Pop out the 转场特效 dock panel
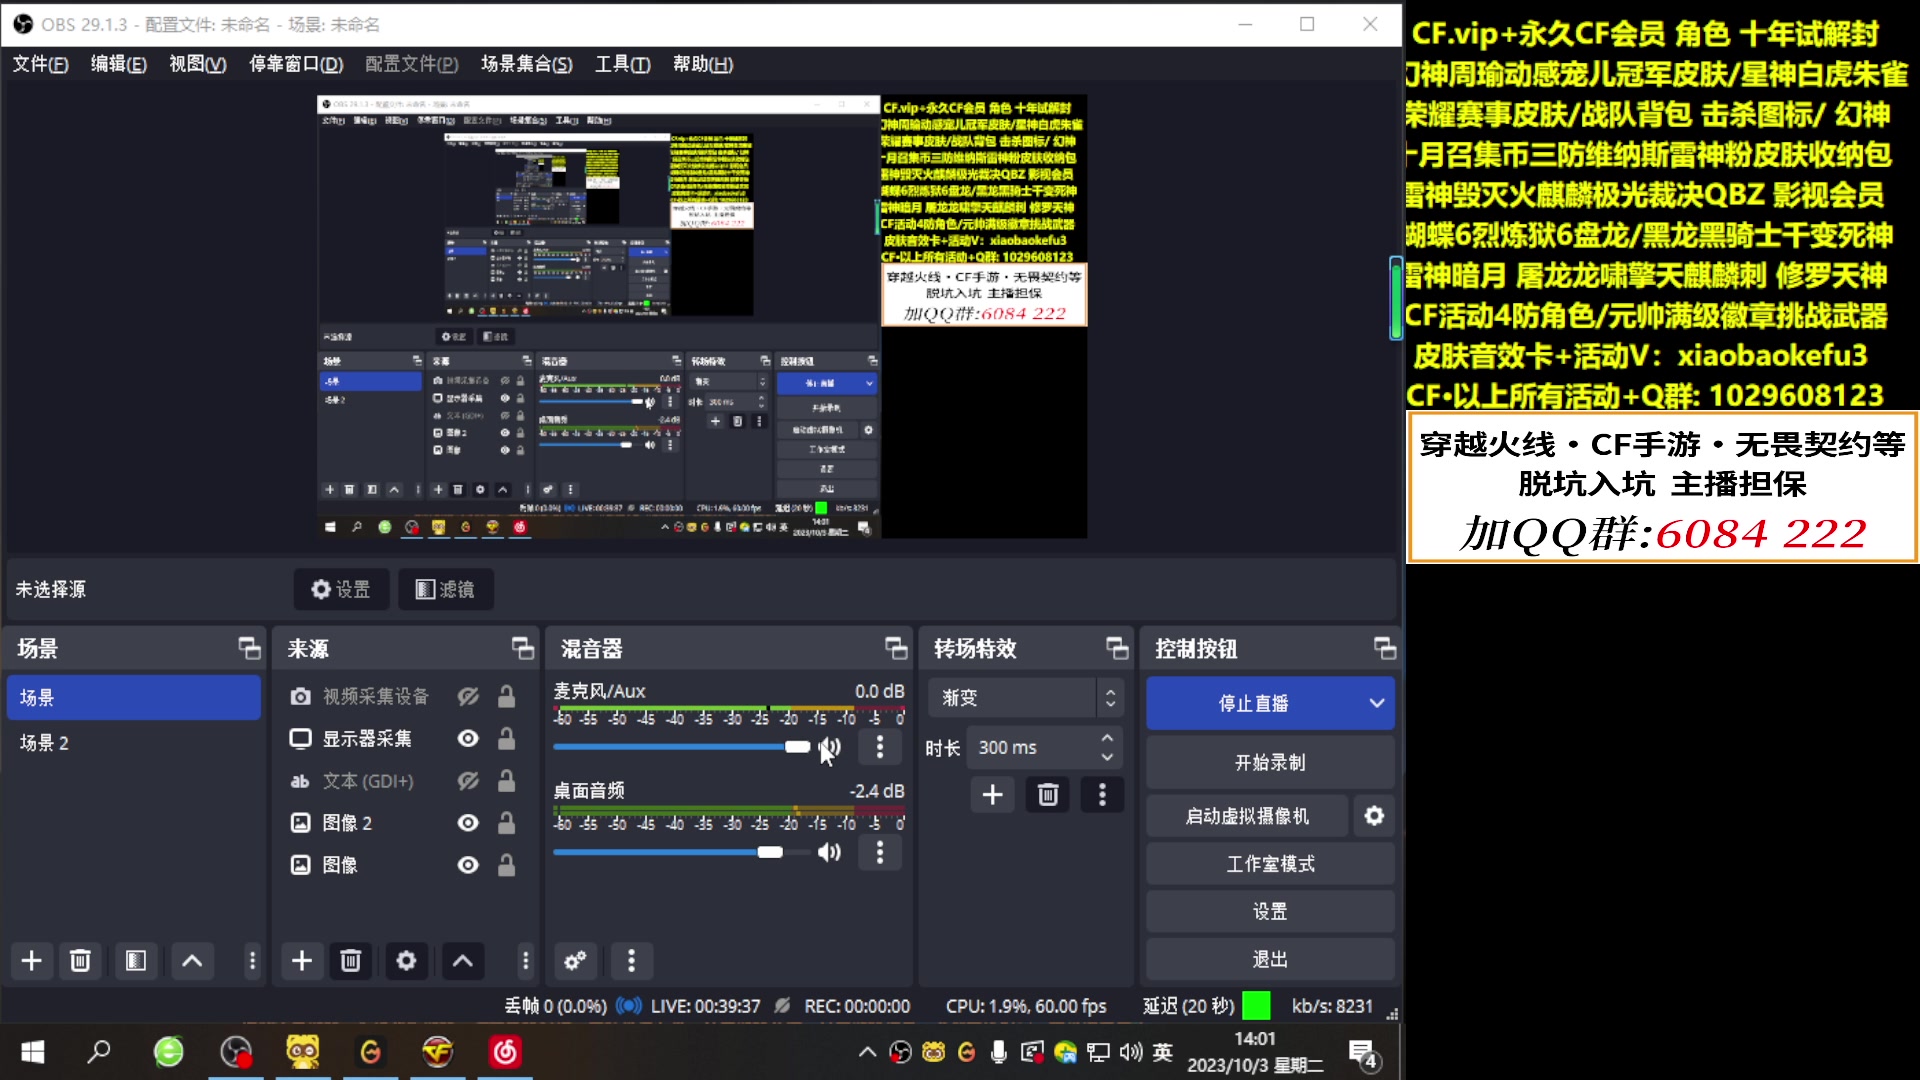 (1117, 648)
